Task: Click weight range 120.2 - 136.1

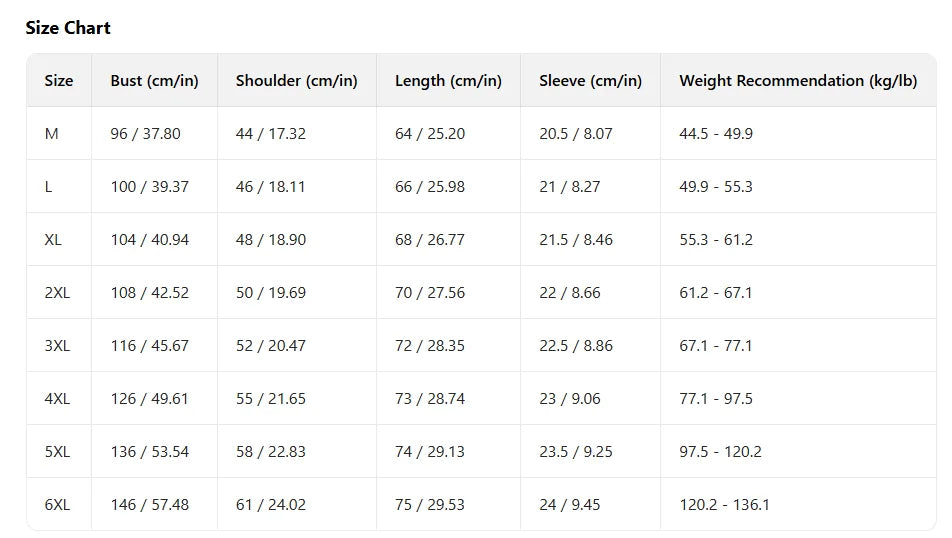Action: tap(725, 505)
